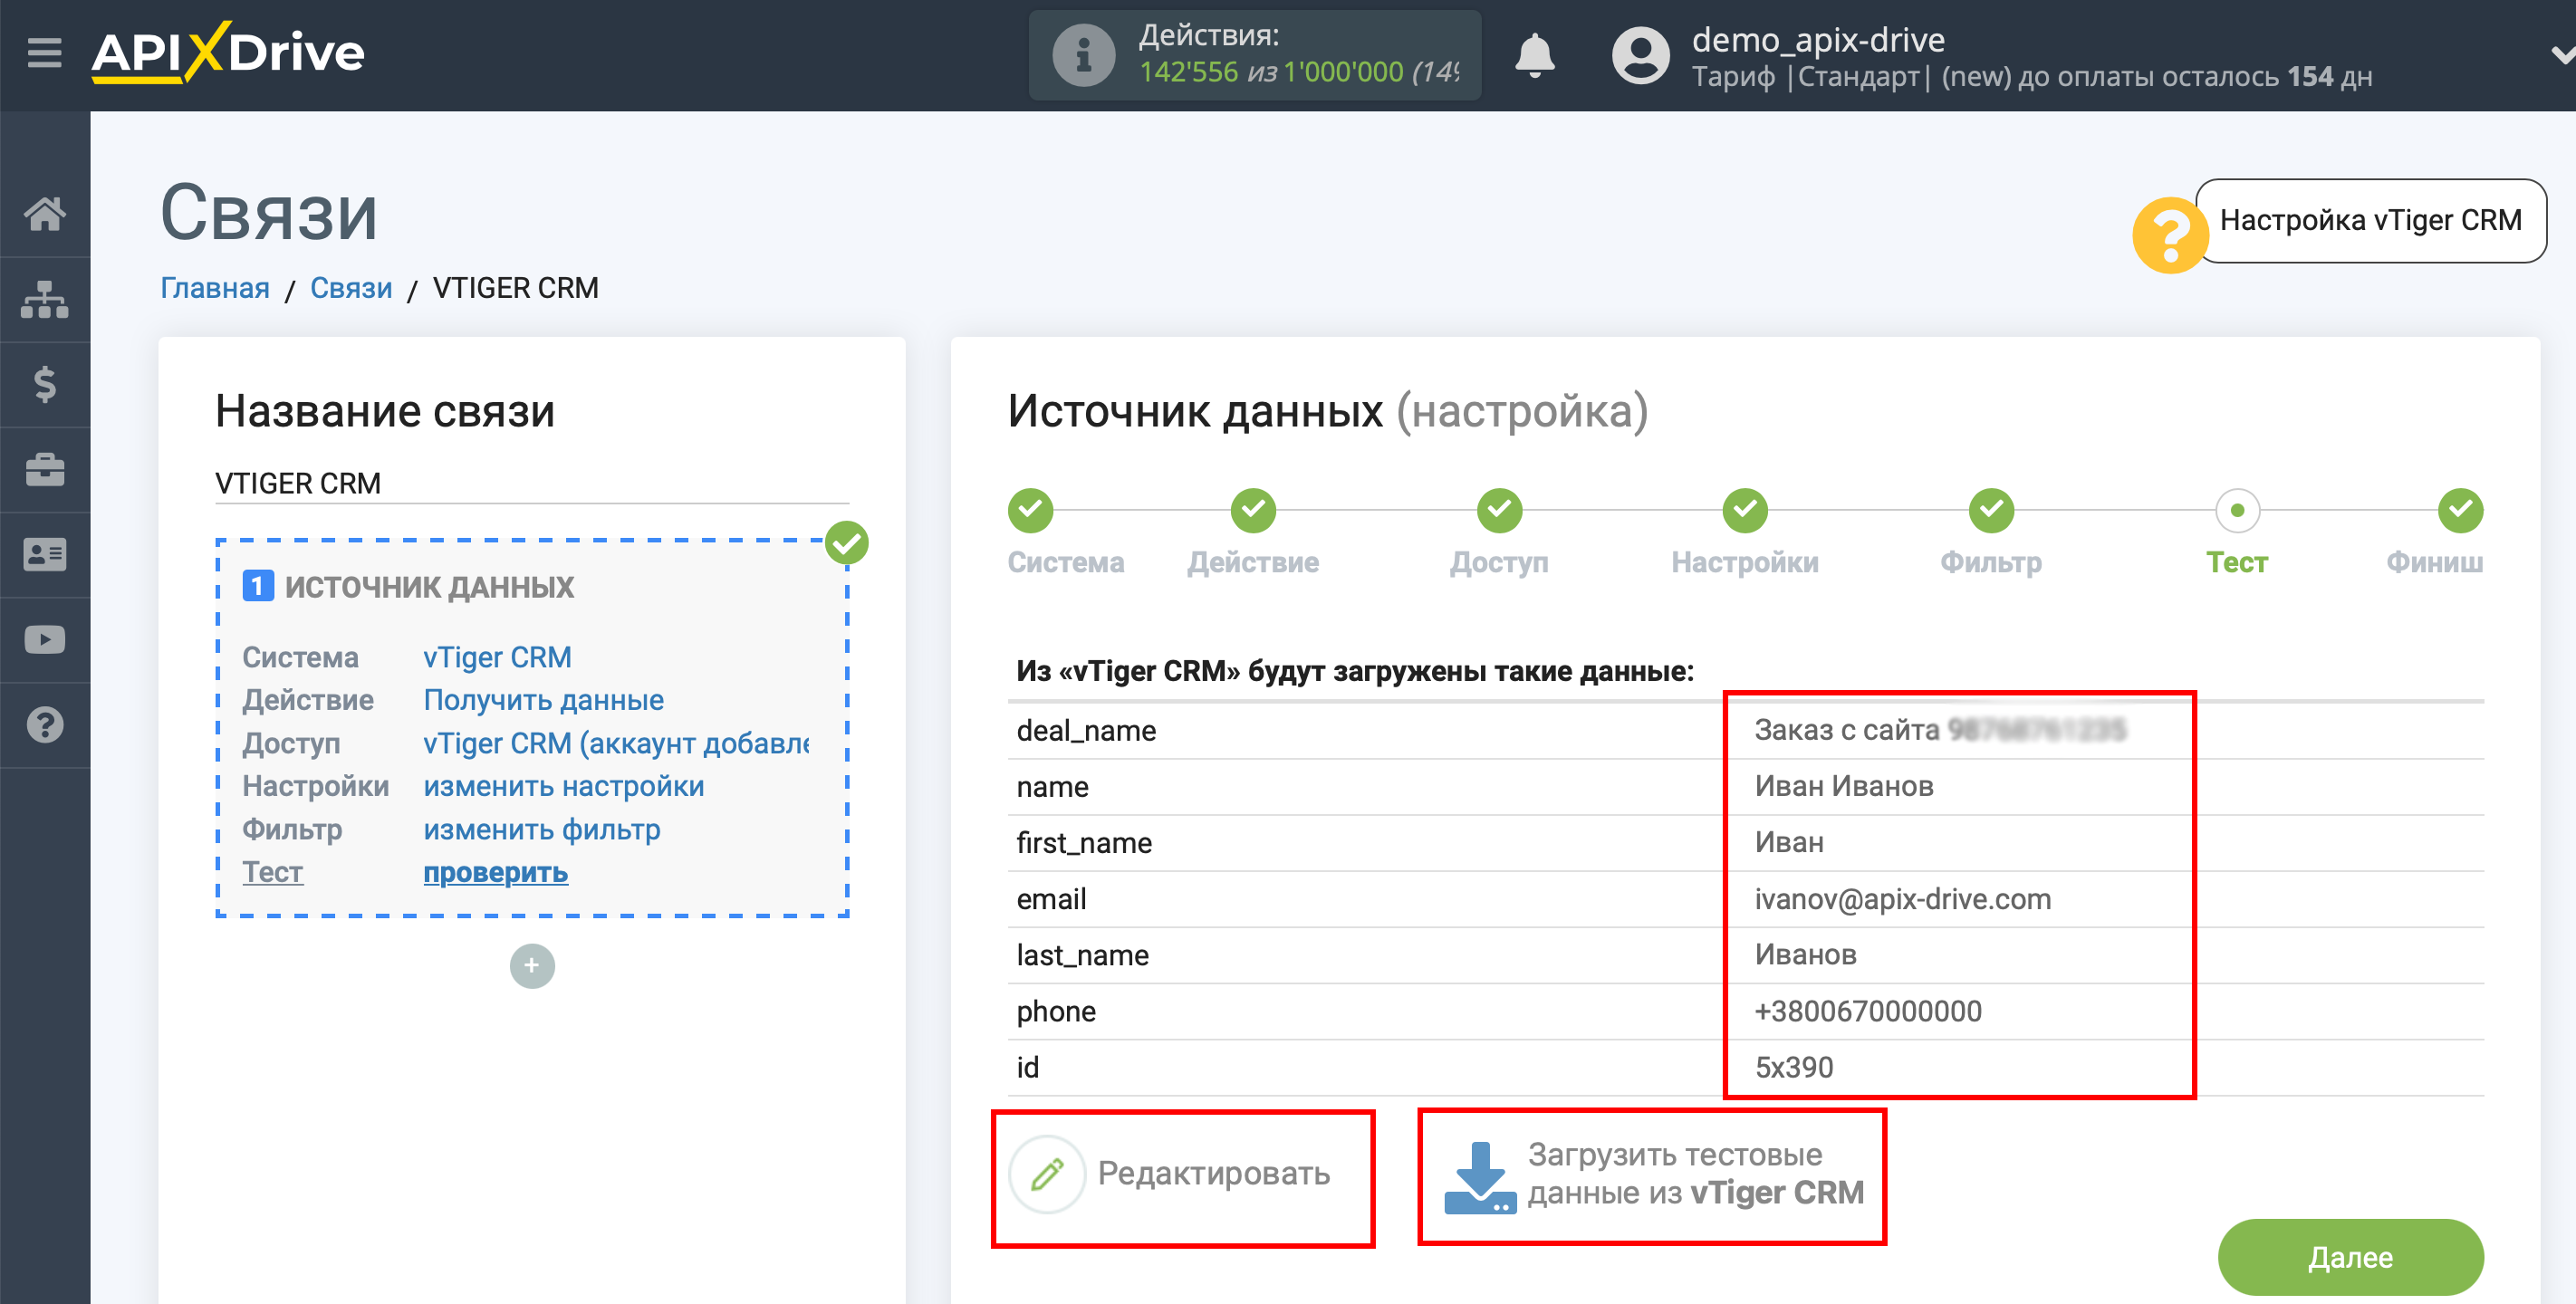Image resolution: width=2576 pixels, height=1304 pixels.
Task: Click the user avatar icon
Action: (x=1640, y=55)
